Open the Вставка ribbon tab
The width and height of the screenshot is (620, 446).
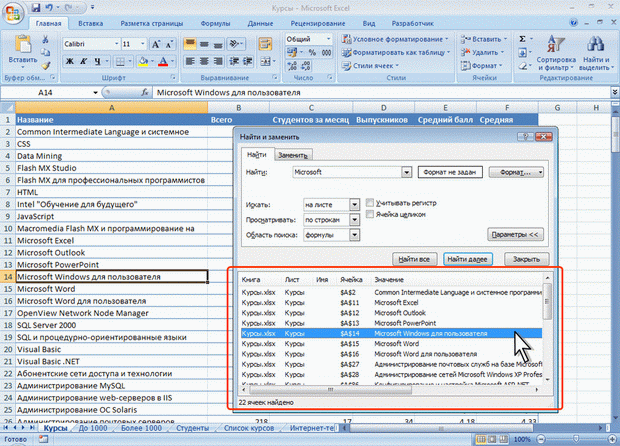click(91, 23)
